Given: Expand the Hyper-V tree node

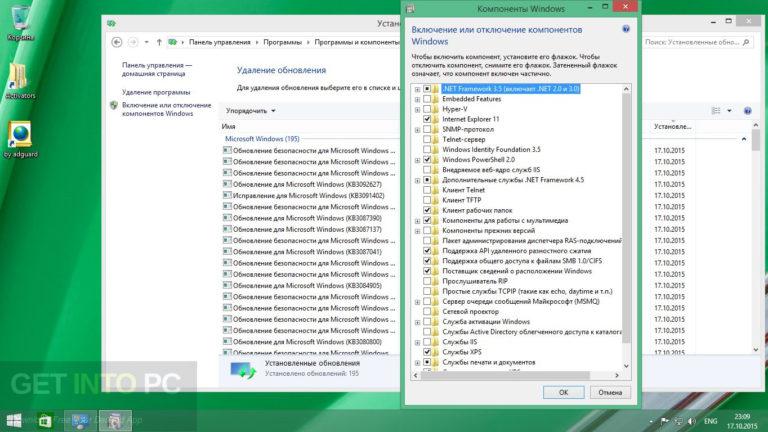Looking at the screenshot, I should 417,110.
